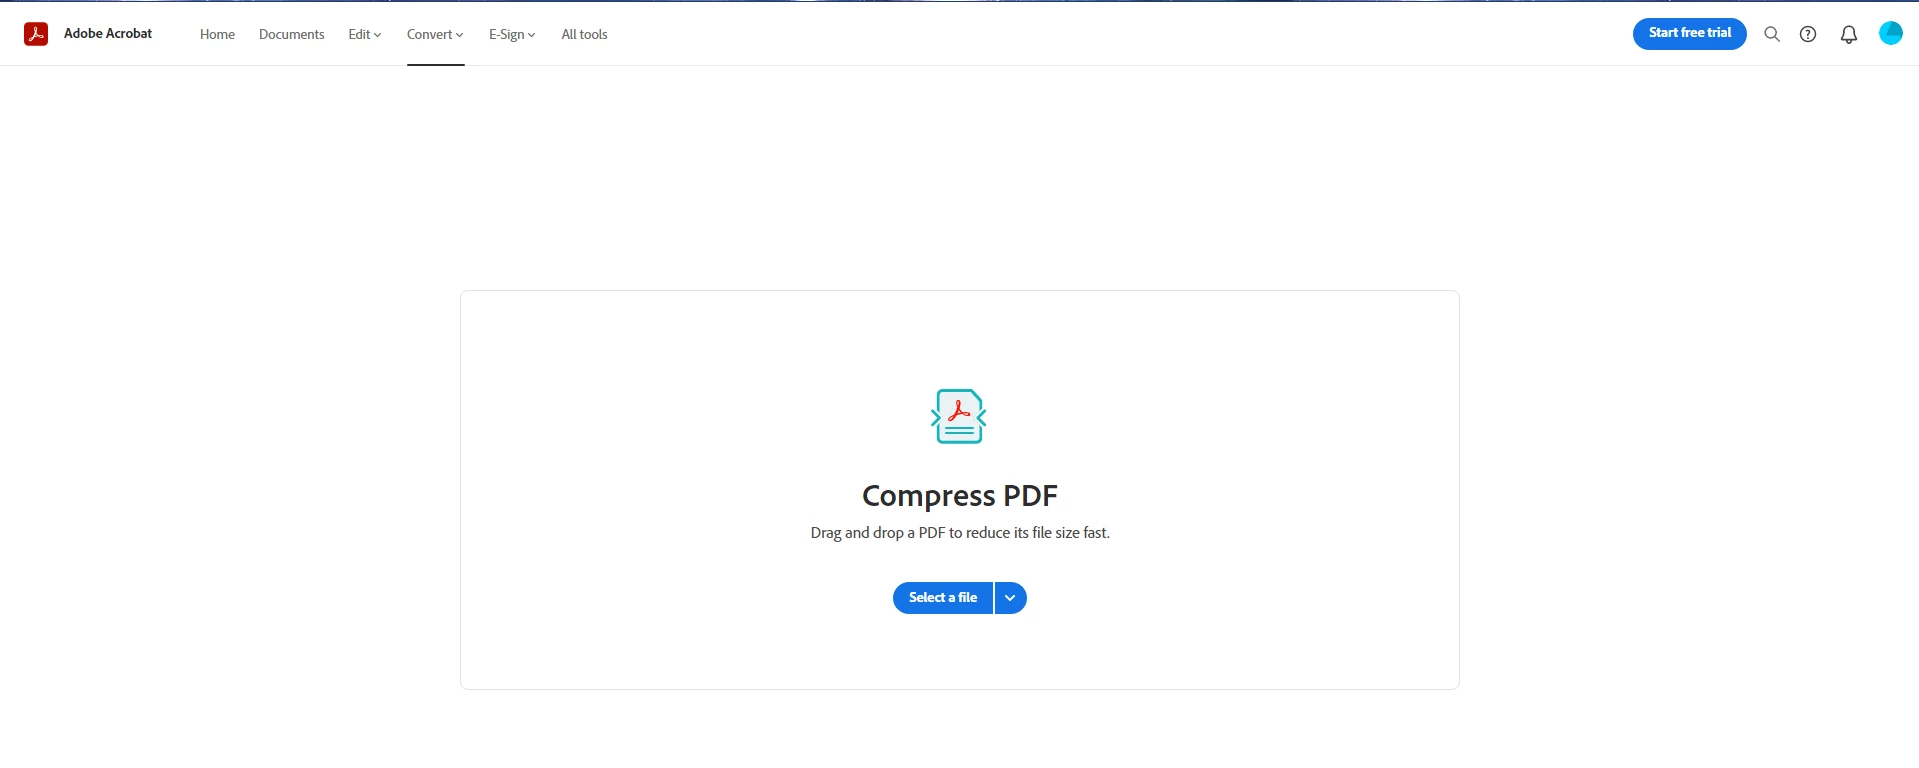The height and width of the screenshot is (768, 1919).
Task: Click the Edit menu chevron arrow
Action: pyautogui.click(x=378, y=35)
